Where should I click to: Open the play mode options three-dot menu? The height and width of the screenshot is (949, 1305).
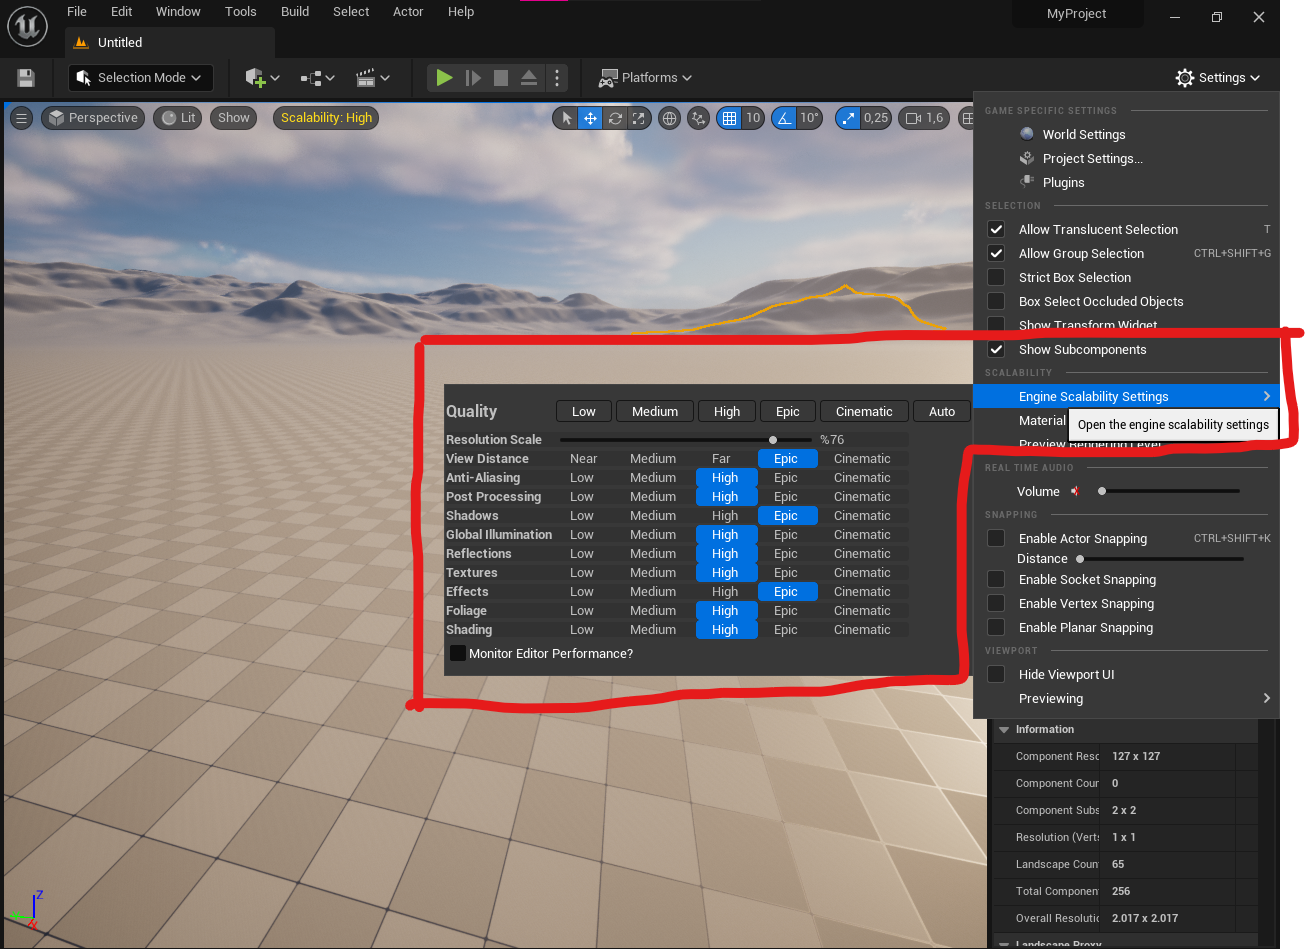click(x=558, y=77)
